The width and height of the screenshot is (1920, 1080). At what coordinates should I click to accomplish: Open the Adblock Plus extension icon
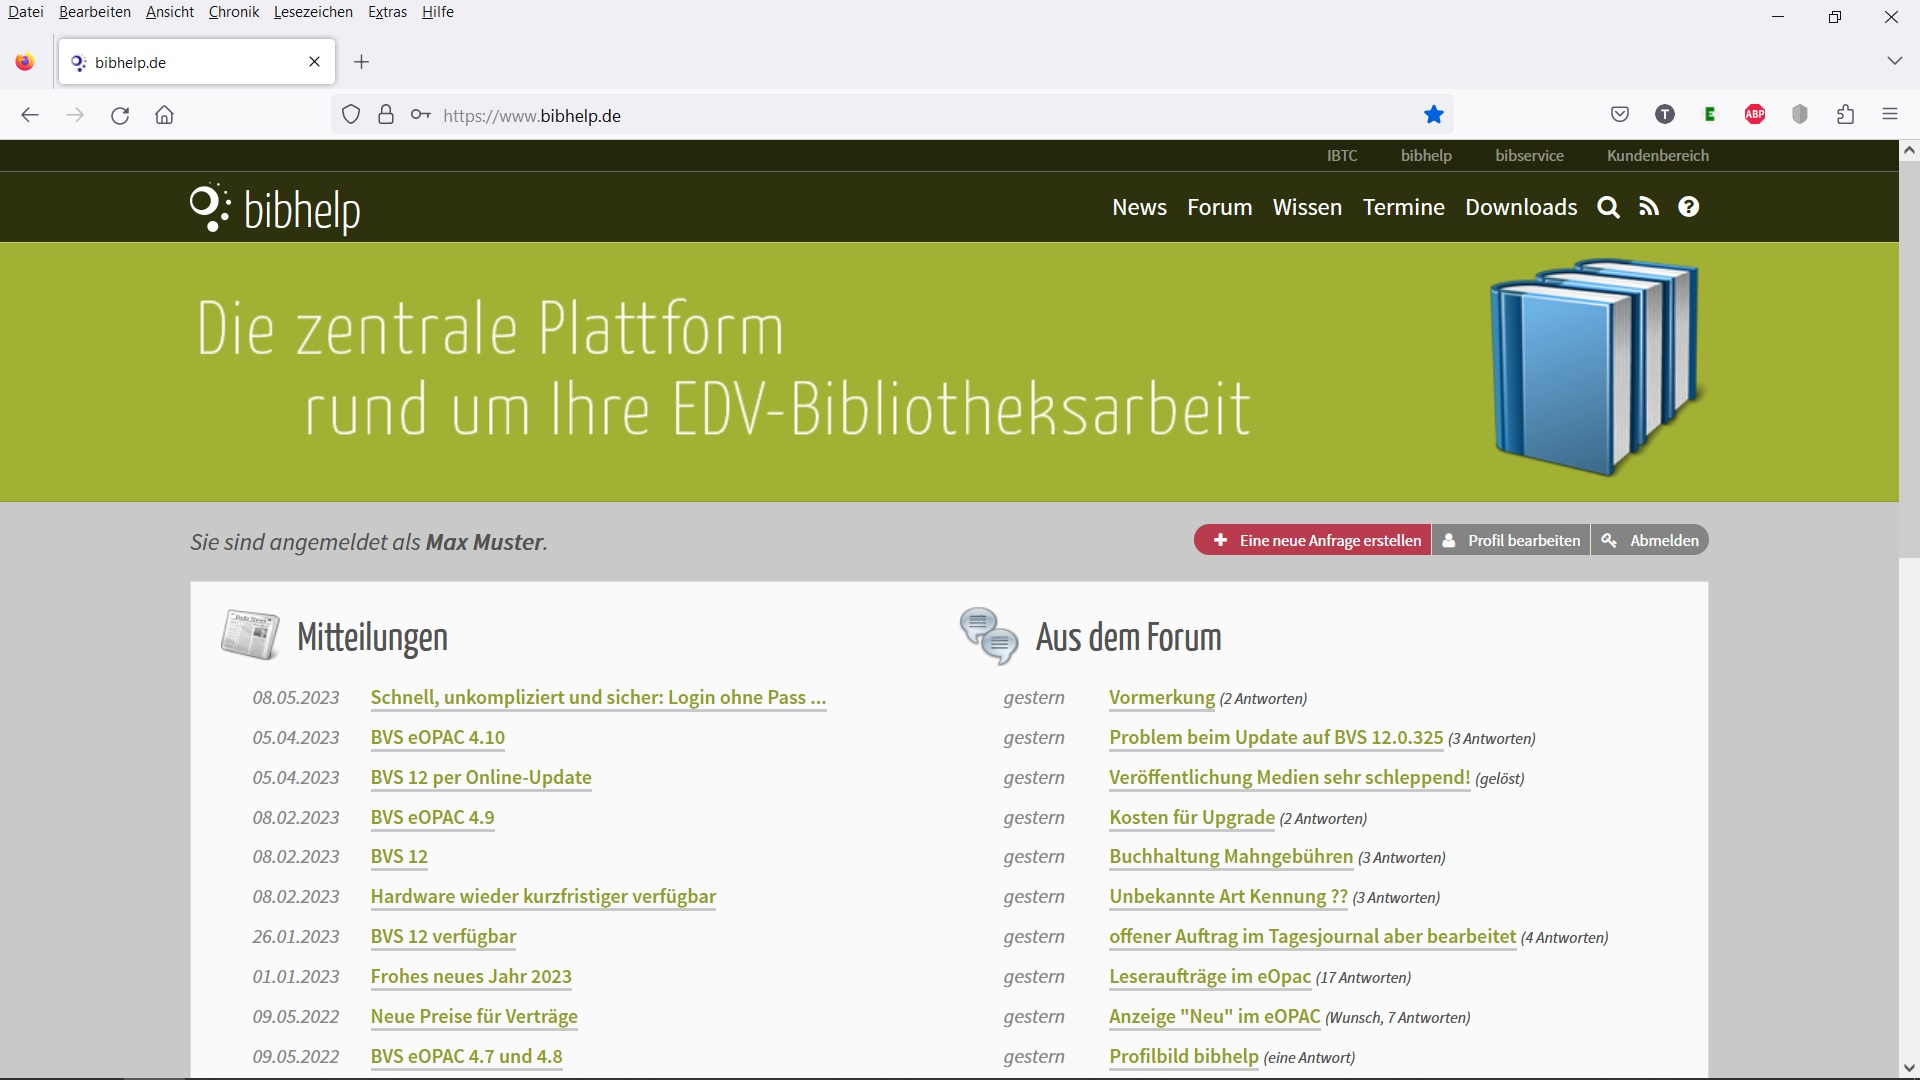(1755, 115)
